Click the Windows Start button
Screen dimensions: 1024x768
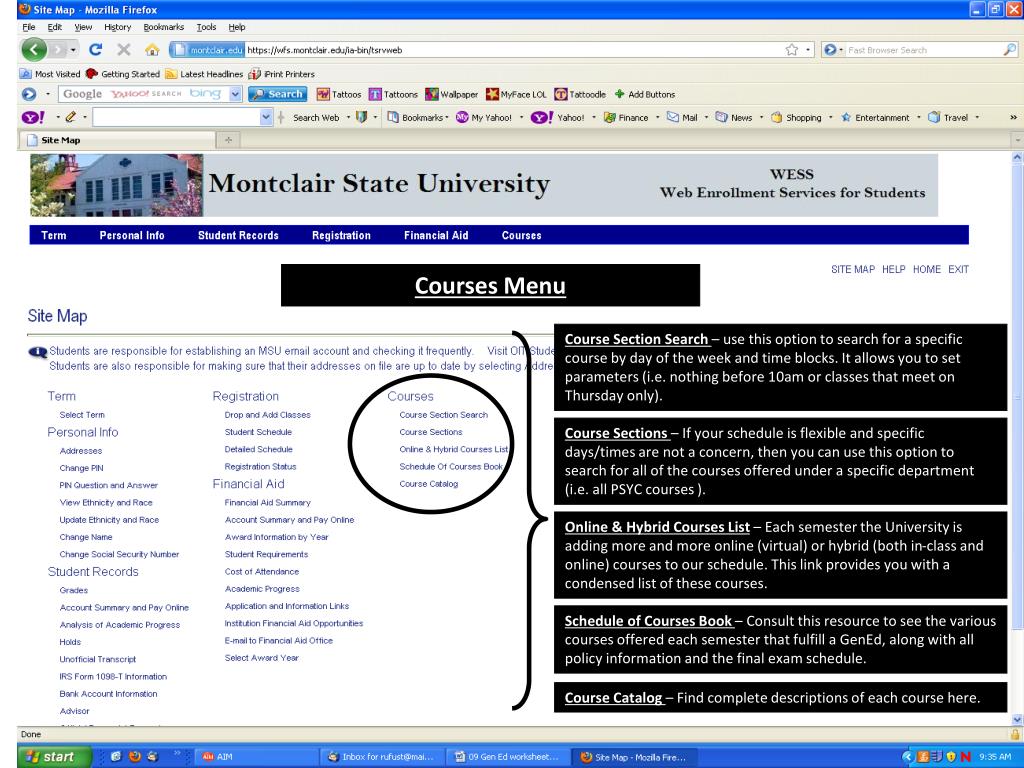click(55, 757)
